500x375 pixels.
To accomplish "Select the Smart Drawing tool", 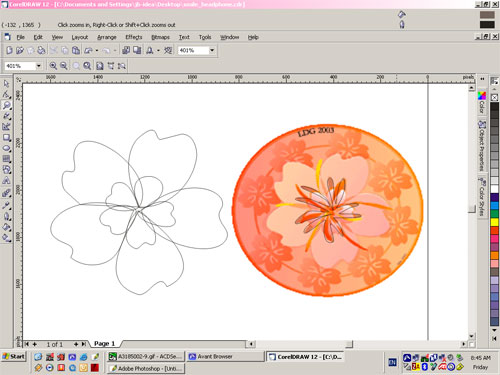I will click(6, 127).
